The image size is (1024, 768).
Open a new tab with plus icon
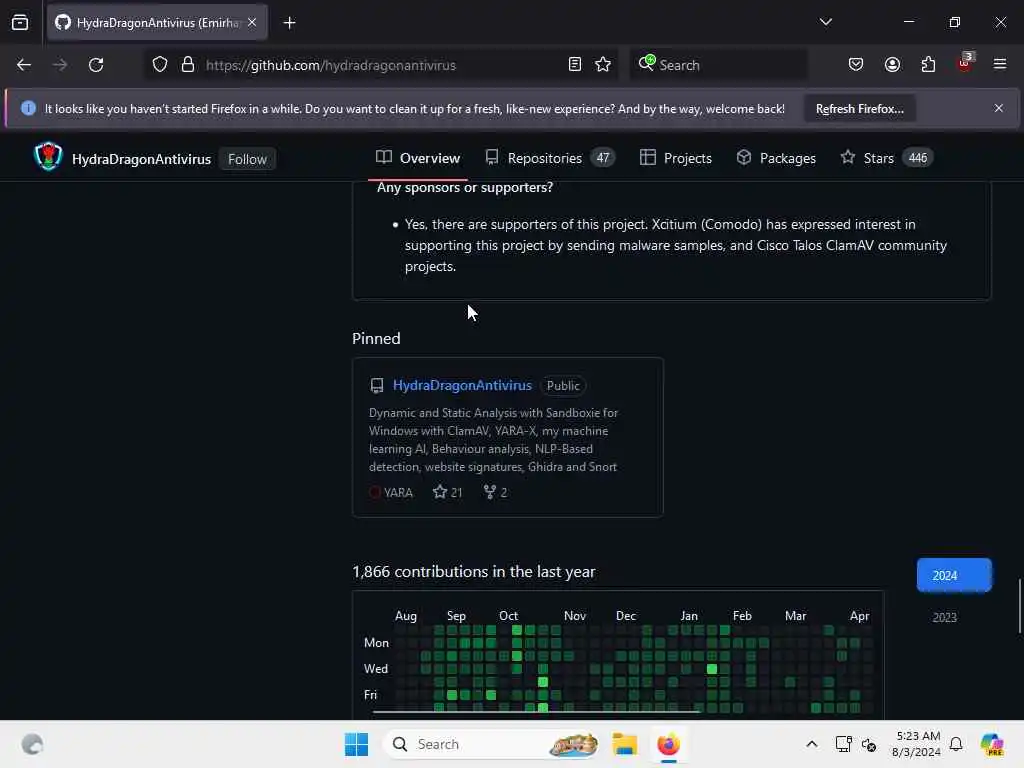pos(289,23)
